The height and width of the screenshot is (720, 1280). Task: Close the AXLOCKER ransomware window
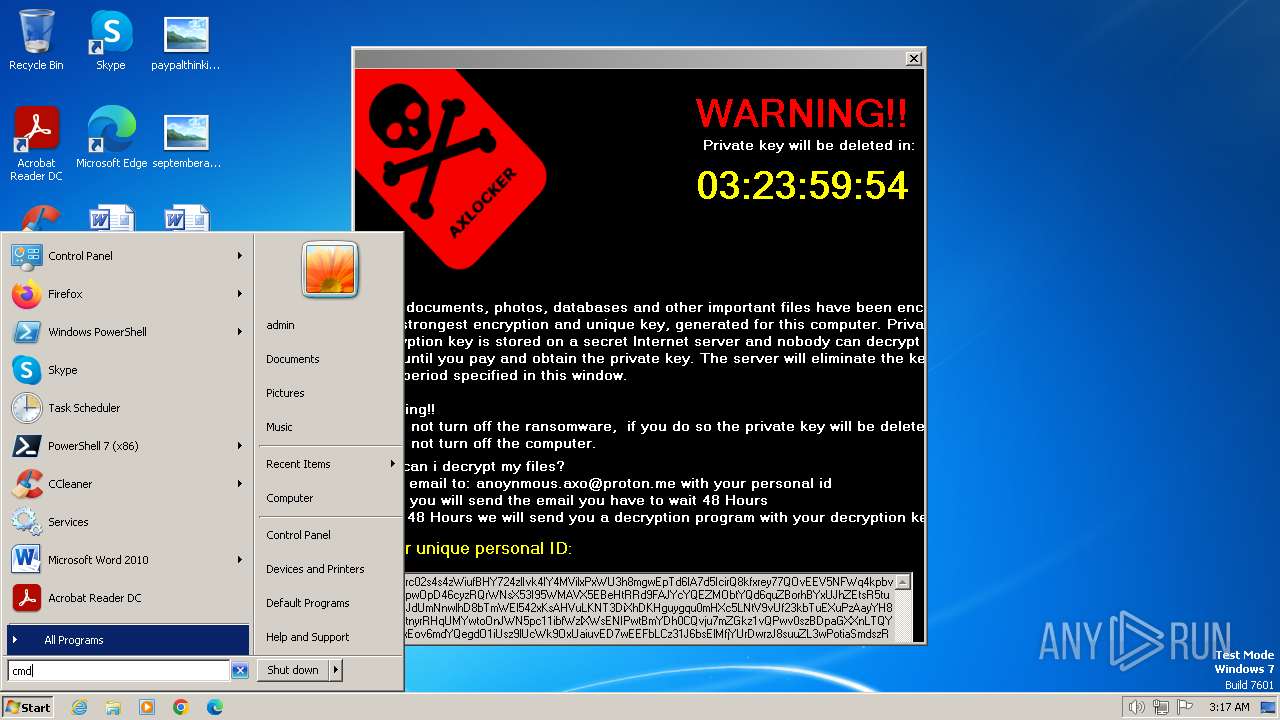(x=913, y=59)
